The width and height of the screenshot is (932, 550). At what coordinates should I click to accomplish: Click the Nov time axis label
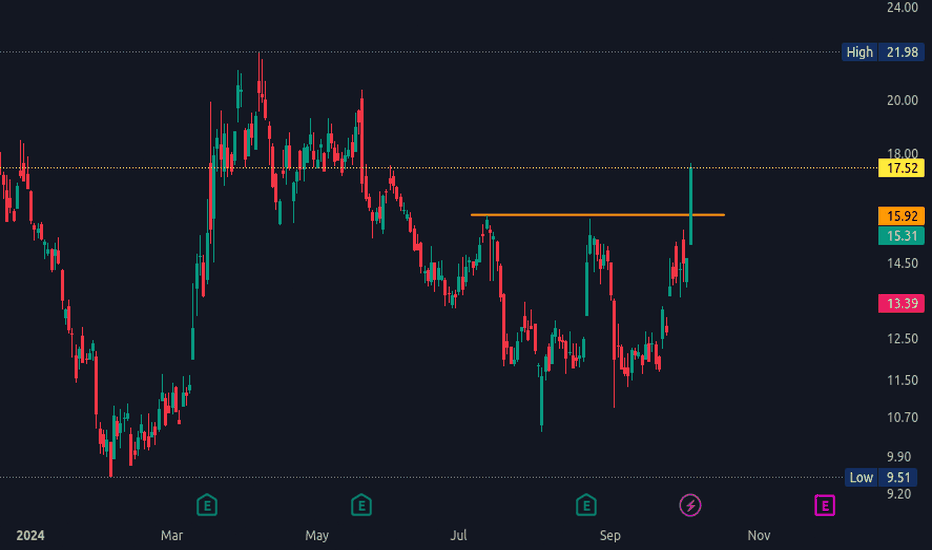pyautogui.click(x=758, y=535)
